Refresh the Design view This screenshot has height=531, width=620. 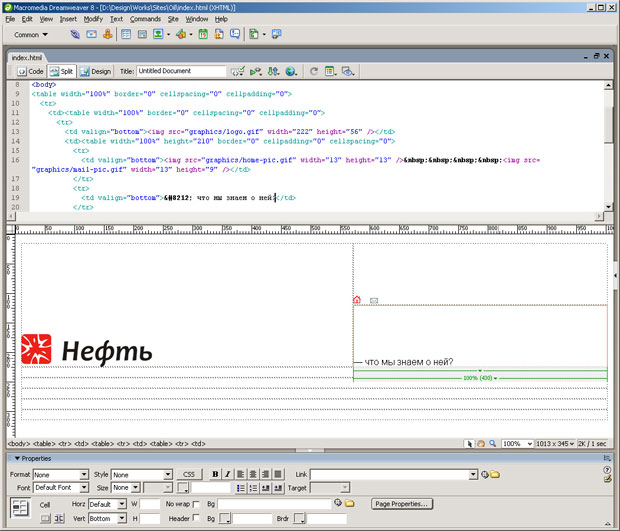pos(314,72)
